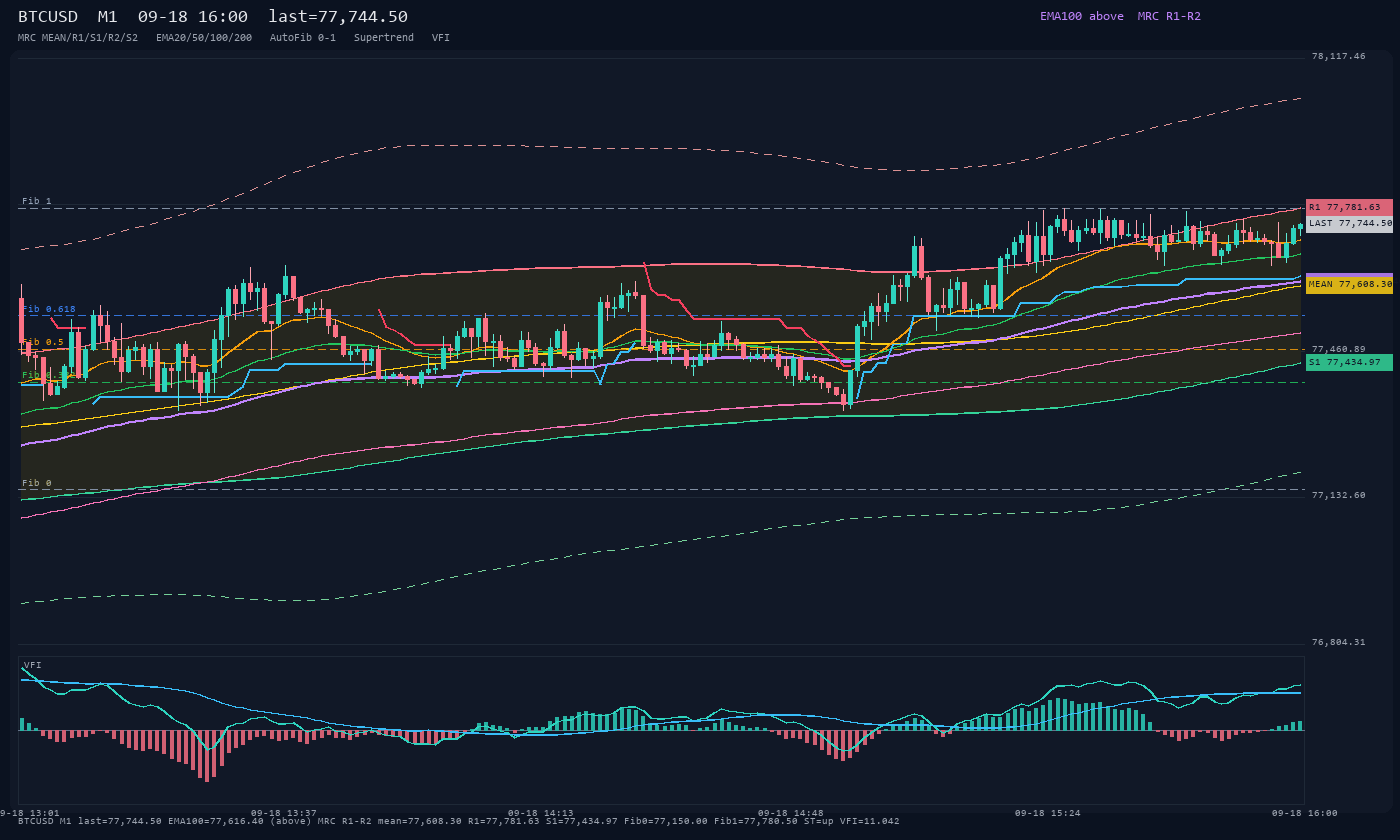Click the 'EMA100 above' status text

click(1082, 16)
